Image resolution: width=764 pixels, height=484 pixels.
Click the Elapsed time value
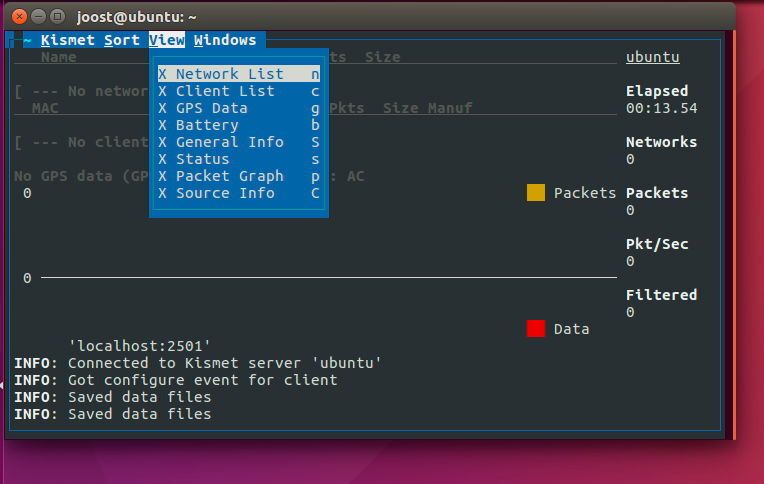coord(661,108)
